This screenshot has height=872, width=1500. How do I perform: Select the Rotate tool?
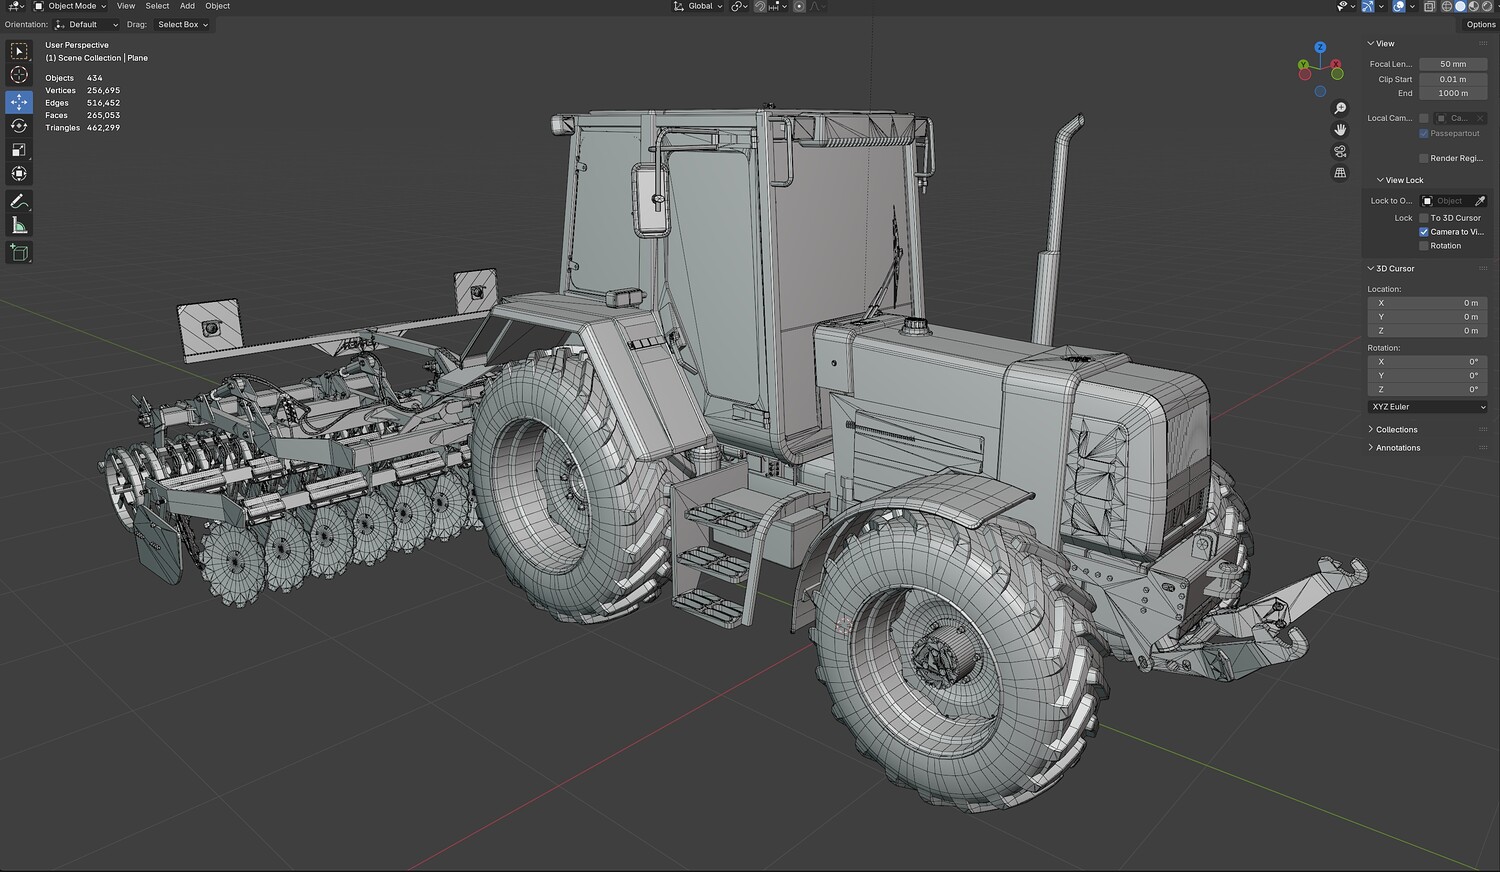click(19, 126)
